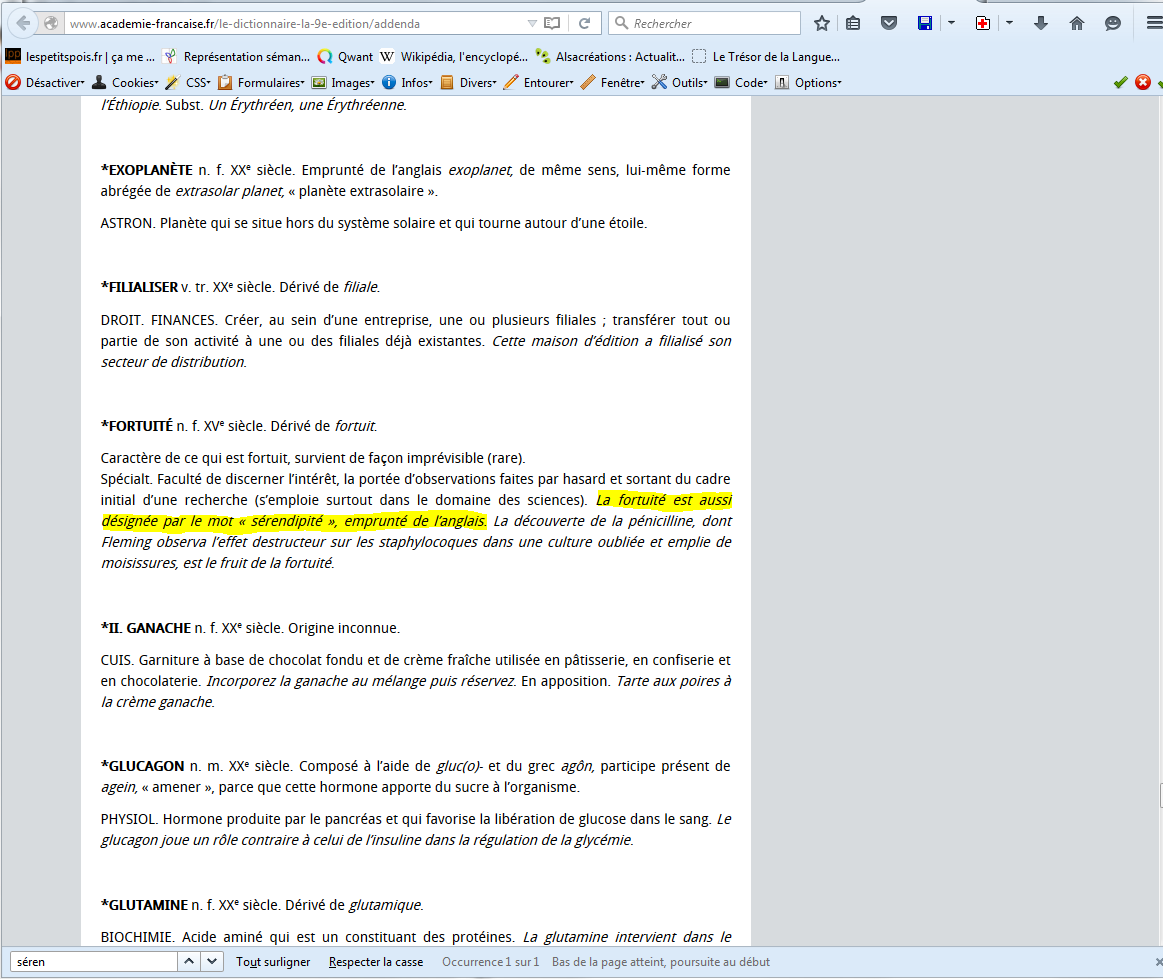This screenshot has height=979, width=1163.
Task: Open Pocket saved list icon
Action: (888, 23)
